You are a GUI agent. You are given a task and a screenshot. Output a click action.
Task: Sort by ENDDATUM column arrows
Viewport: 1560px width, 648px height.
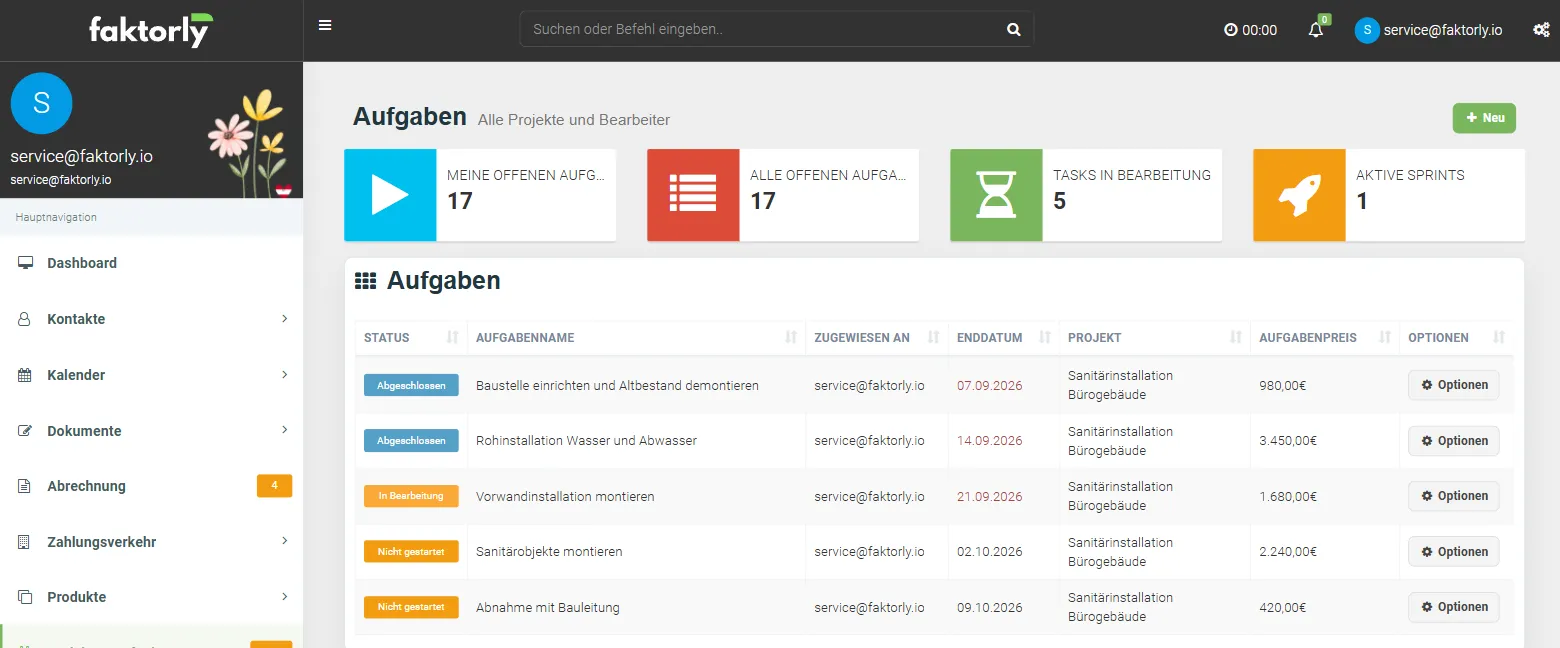1045,338
